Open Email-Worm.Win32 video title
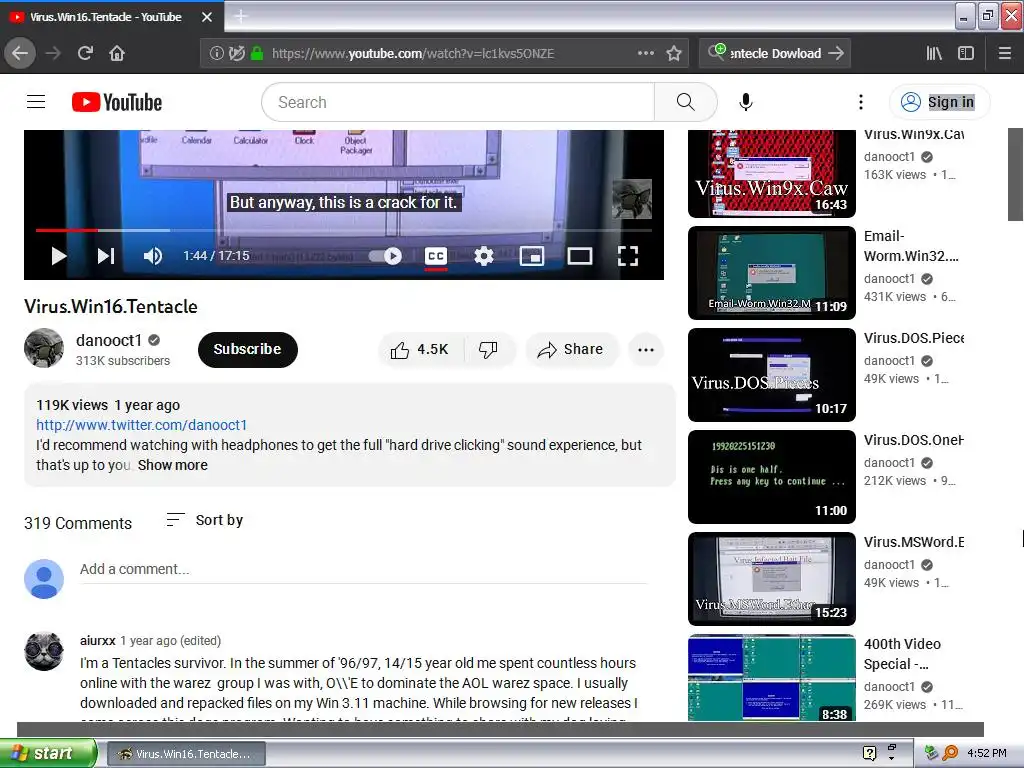Viewport: 1024px width, 768px height. tap(912, 246)
